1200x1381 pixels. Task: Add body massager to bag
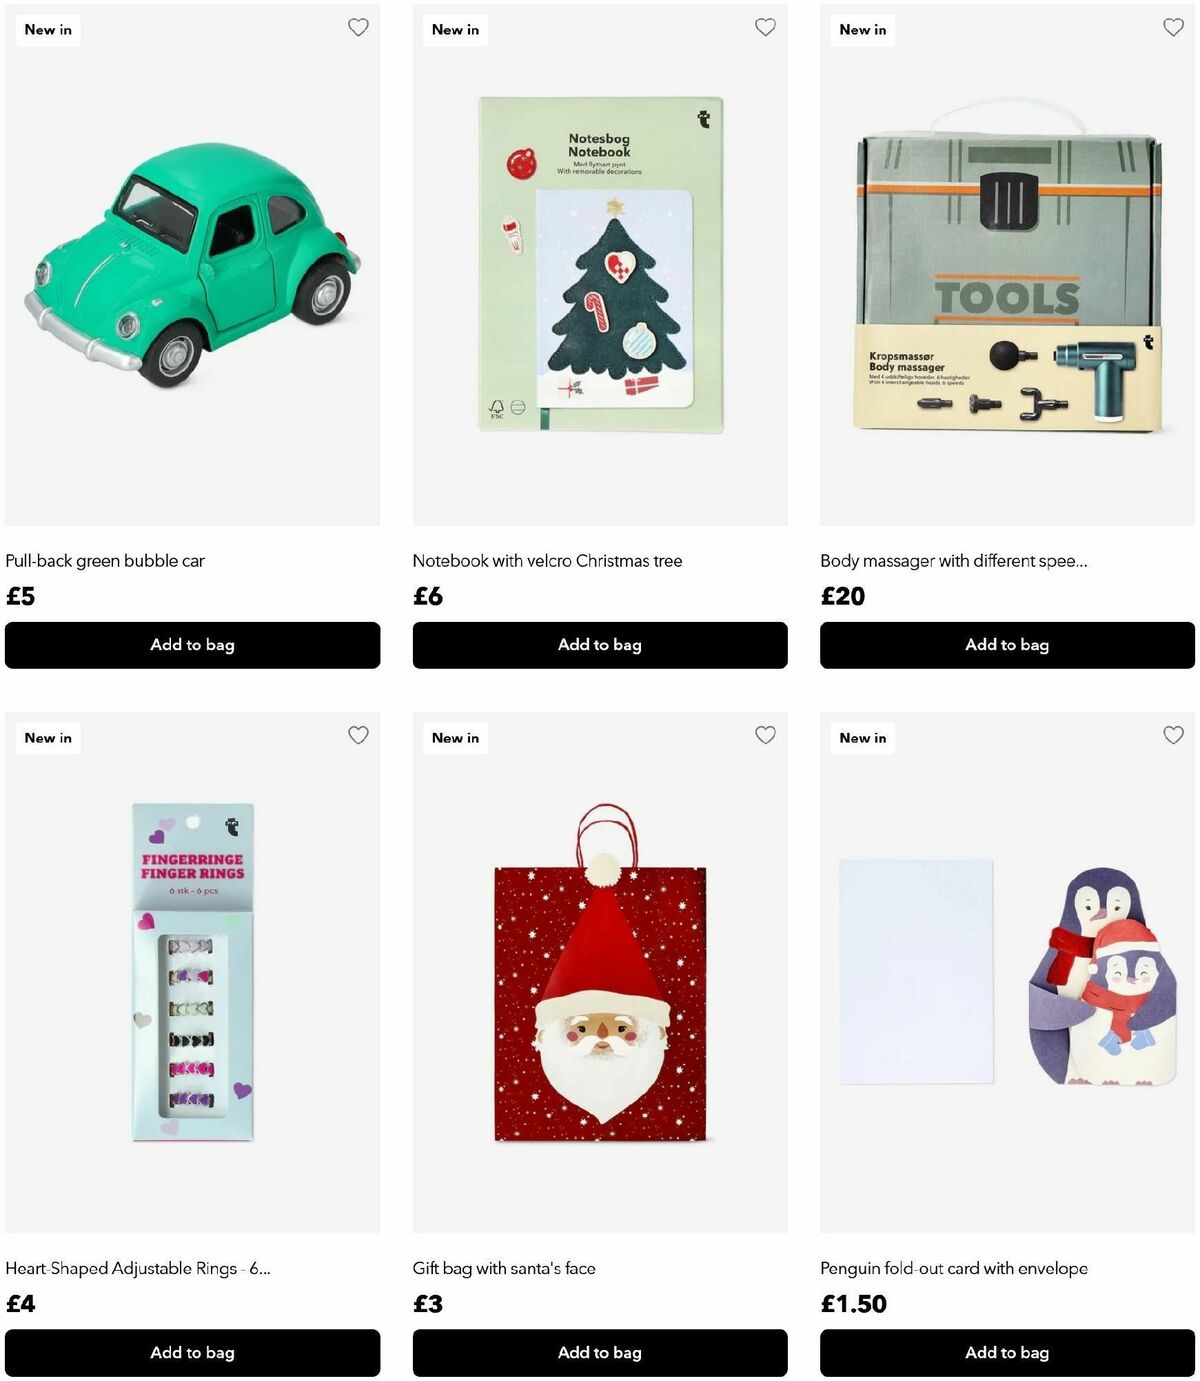pos(1007,645)
